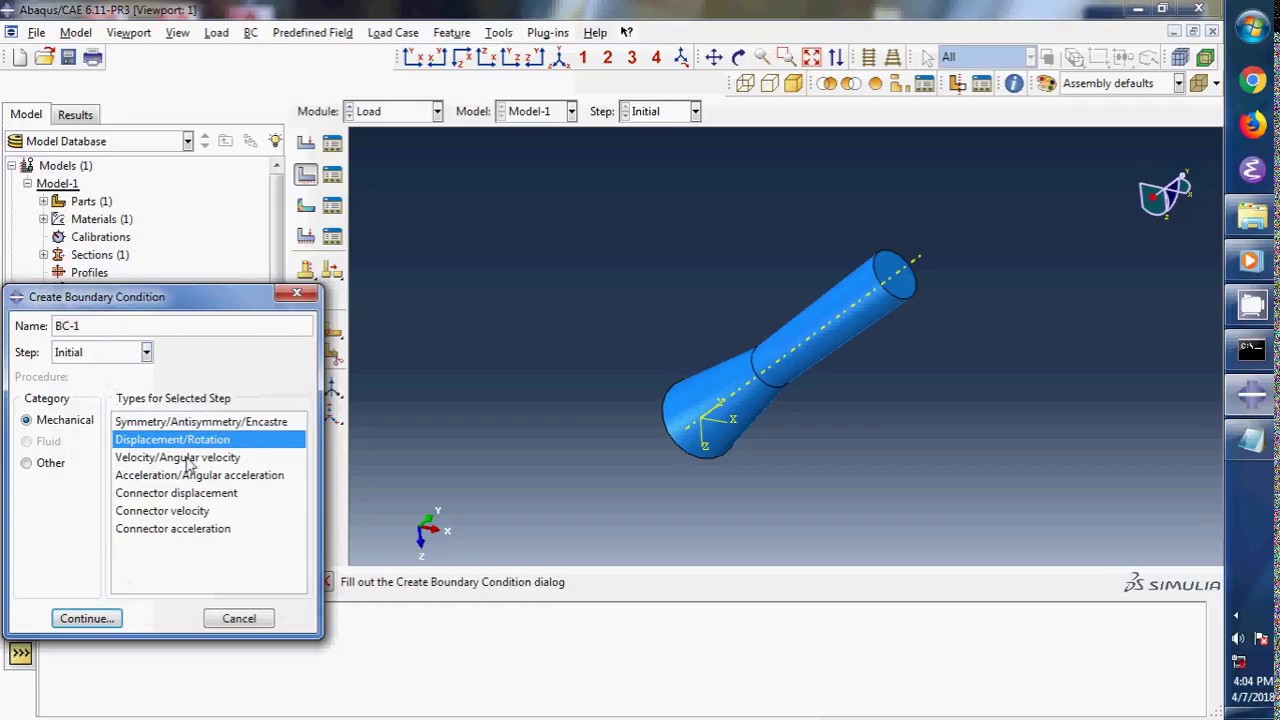Click the Cancel button in dialog
The image size is (1280, 720).
[239, 619]
